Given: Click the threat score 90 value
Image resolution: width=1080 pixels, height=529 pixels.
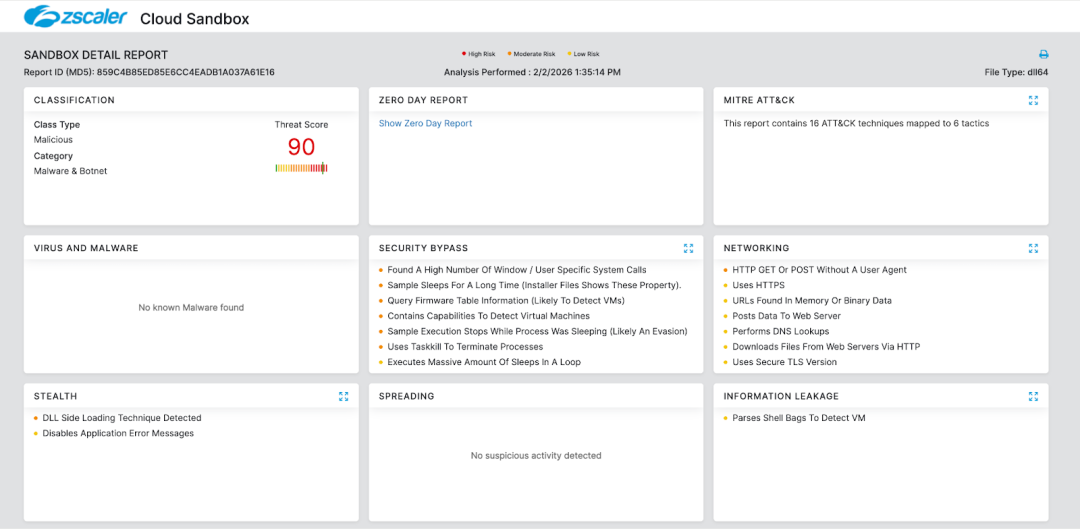Looking at the screenshot, I should (x=301, y=147).
